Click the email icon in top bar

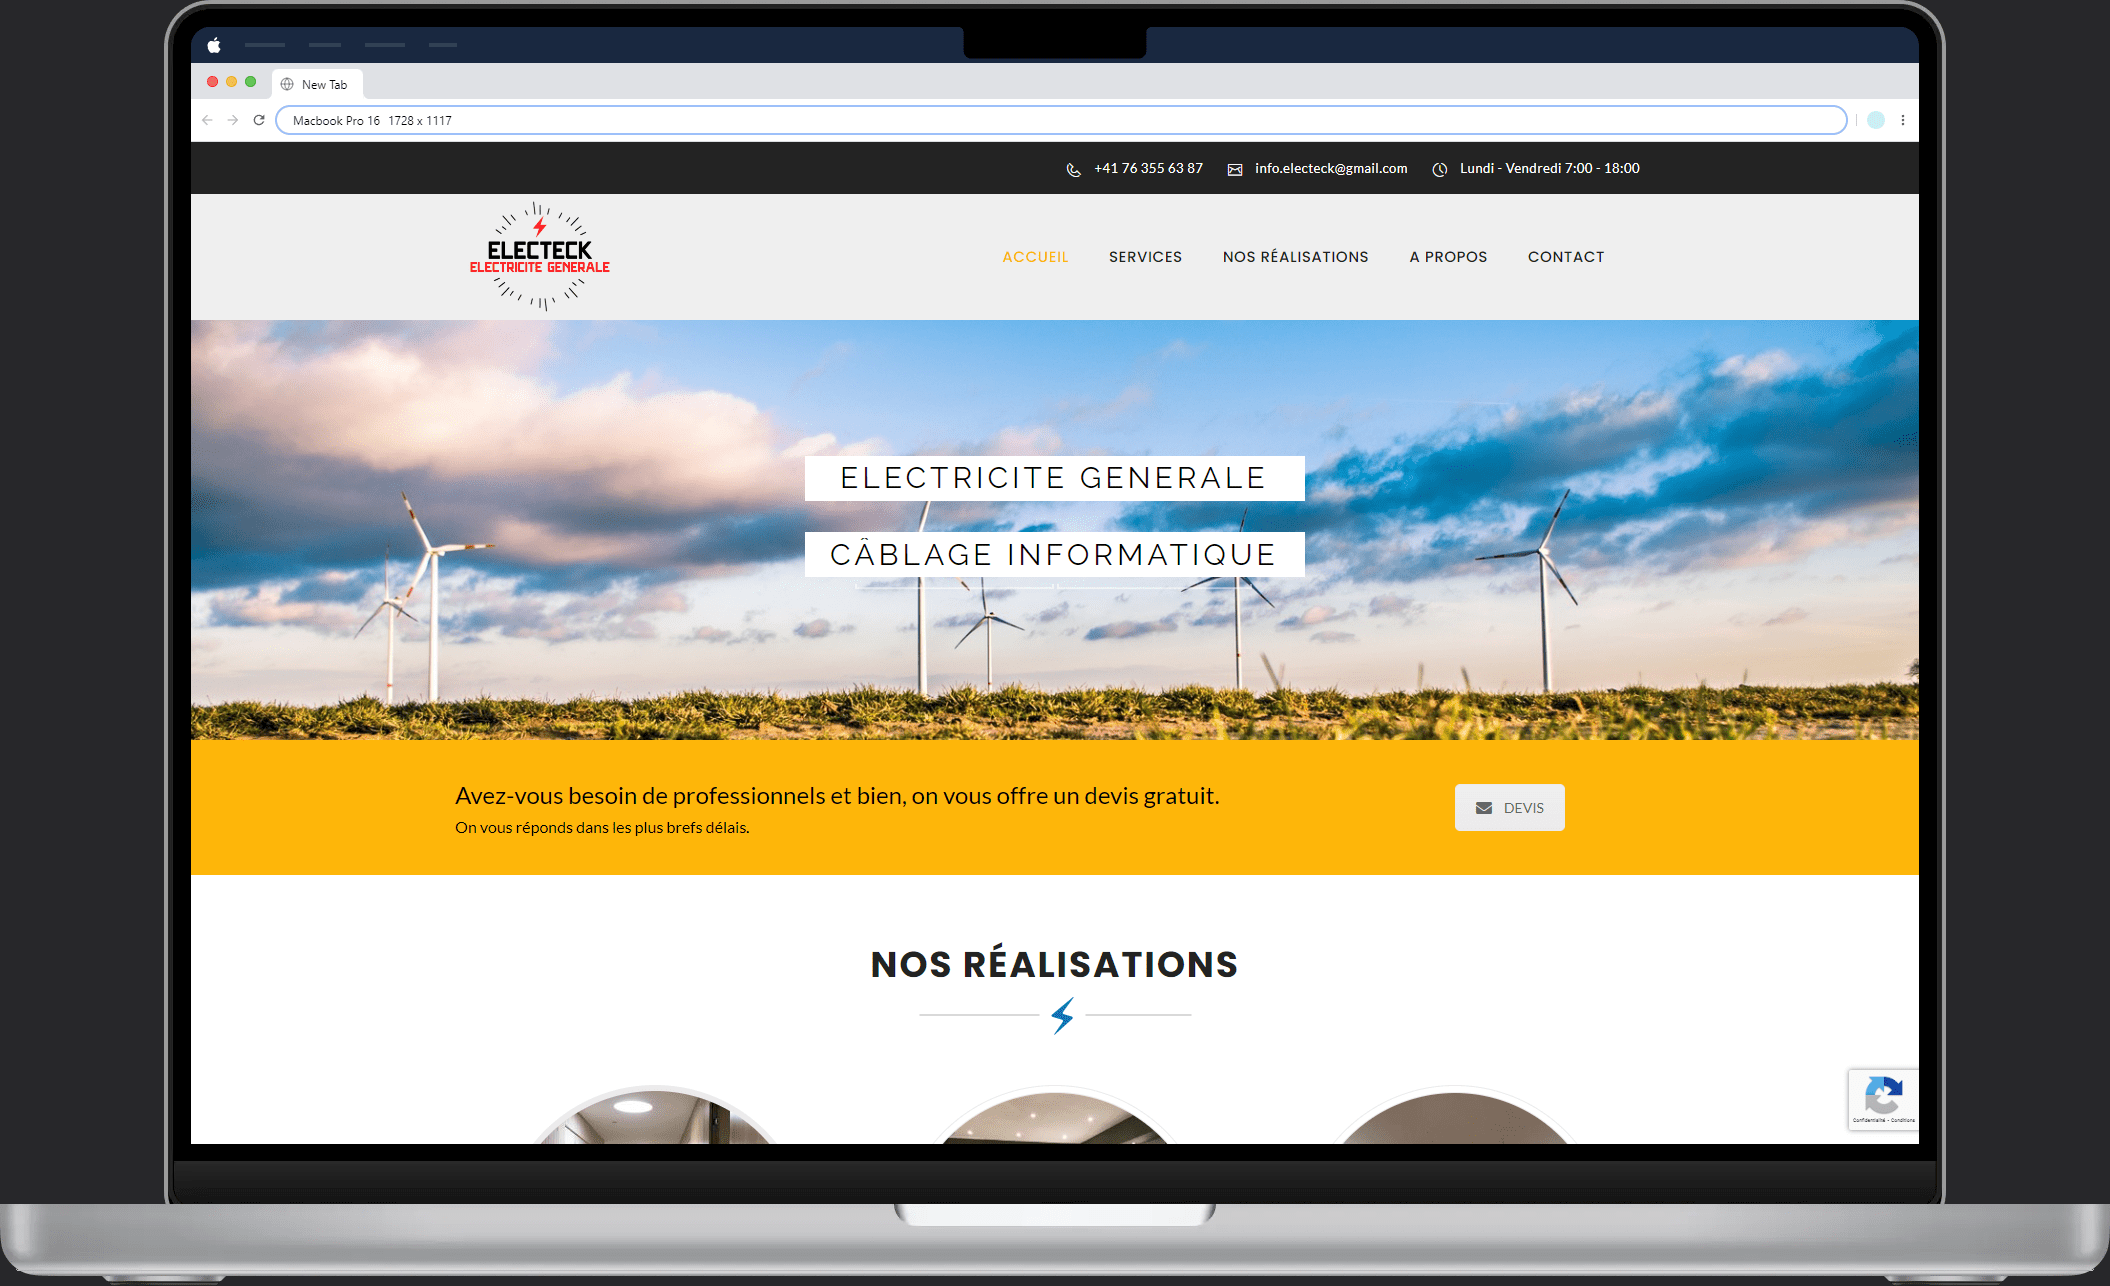(x=1236, y=167)
